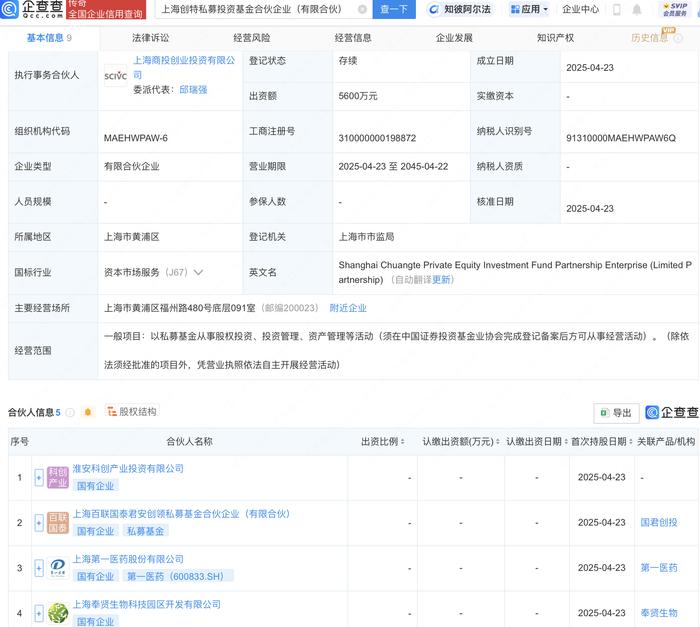The height and width of the screenshot is (627, 700).
Task: Expand row 2 上海百联国泰君安 plus toggle
Action: (39, 523)
